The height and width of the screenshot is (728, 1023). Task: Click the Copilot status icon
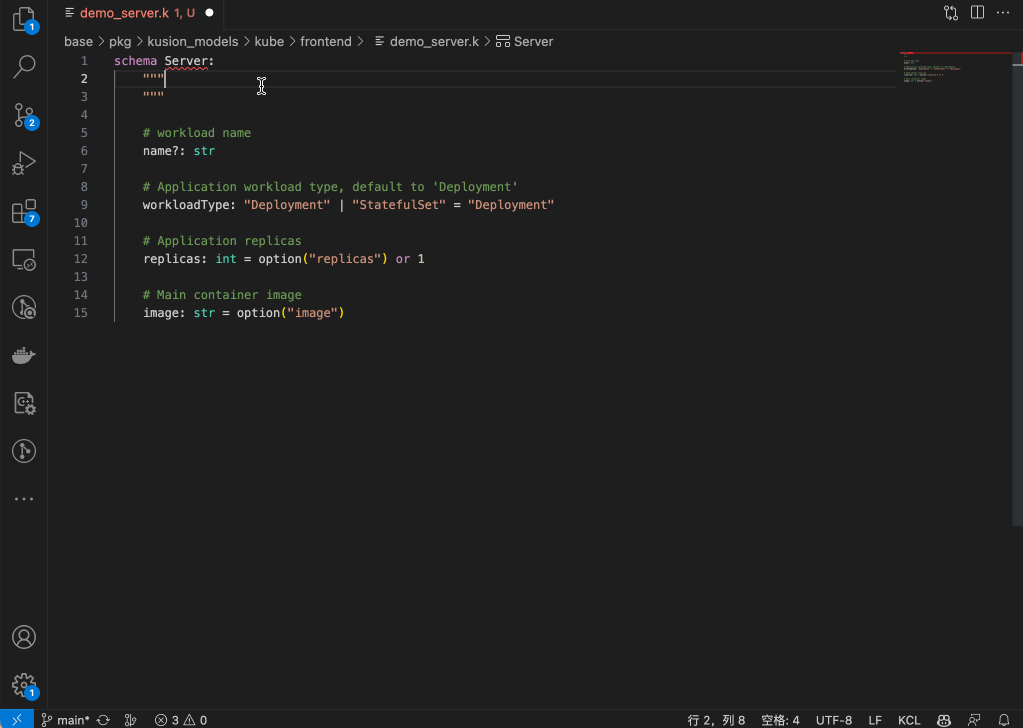[x=943, y=720]
